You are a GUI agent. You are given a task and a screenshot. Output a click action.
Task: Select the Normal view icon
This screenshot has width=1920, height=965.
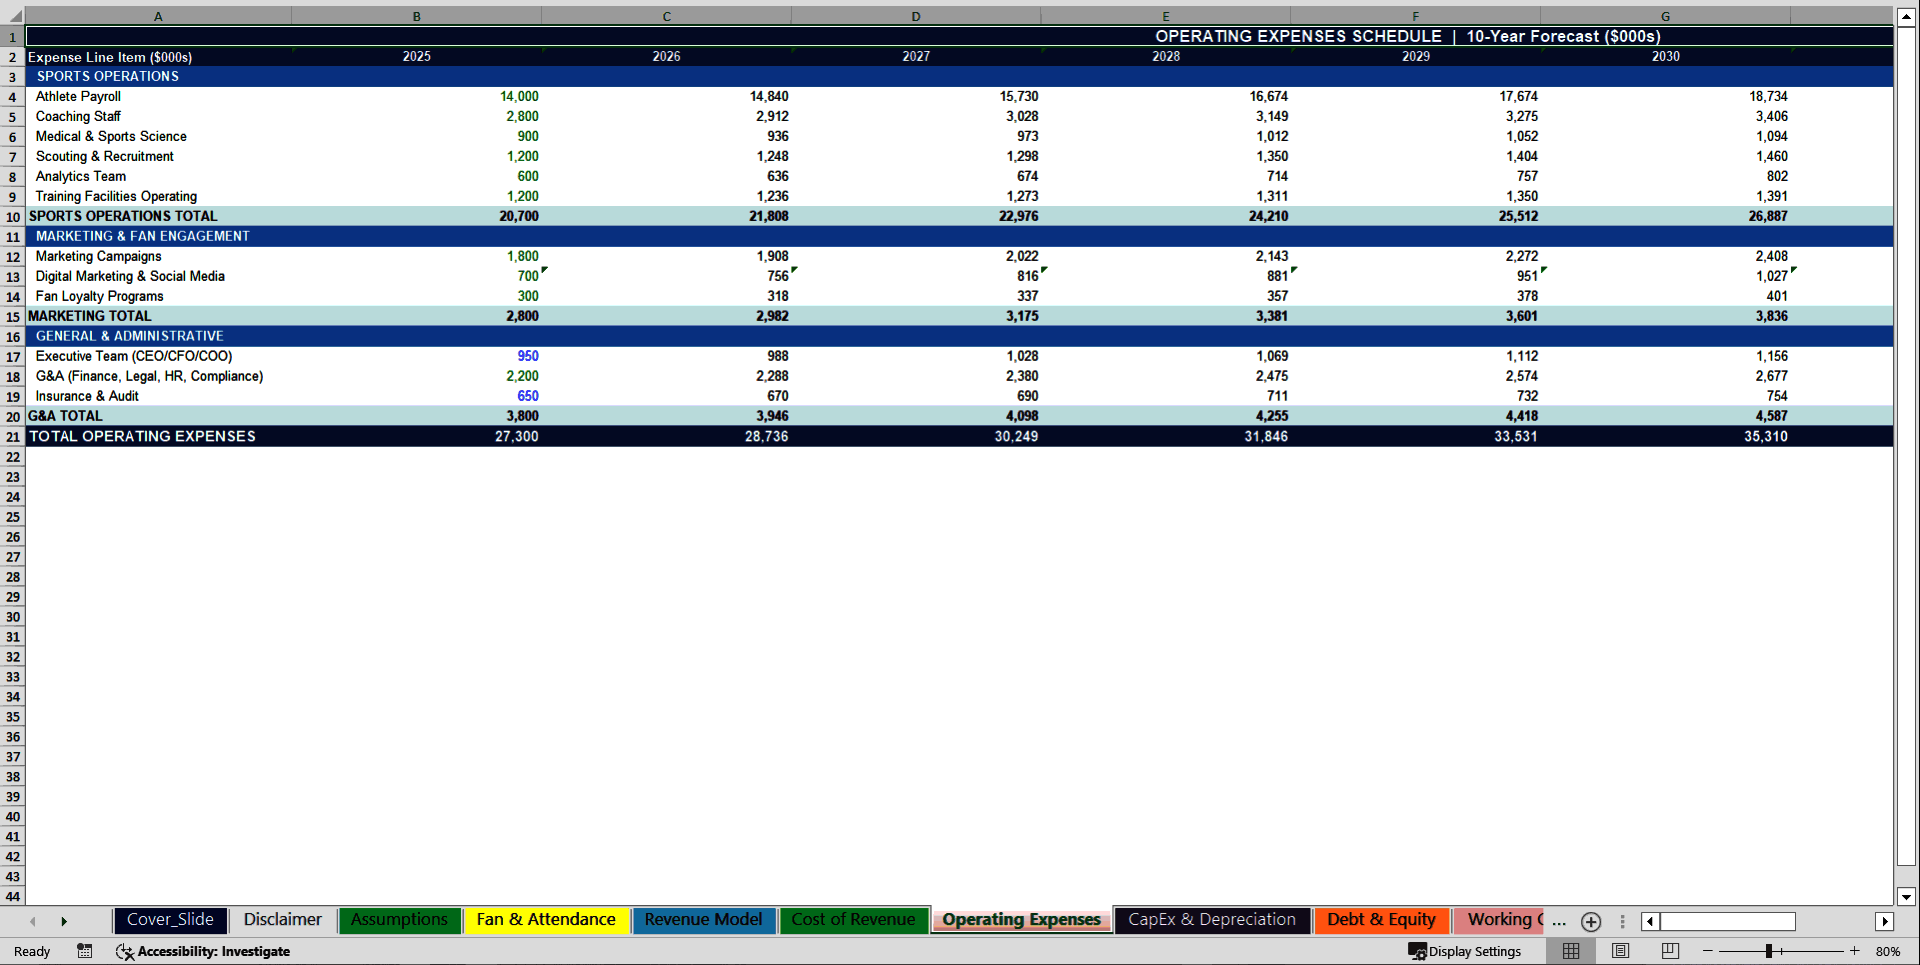[1570, 951]
